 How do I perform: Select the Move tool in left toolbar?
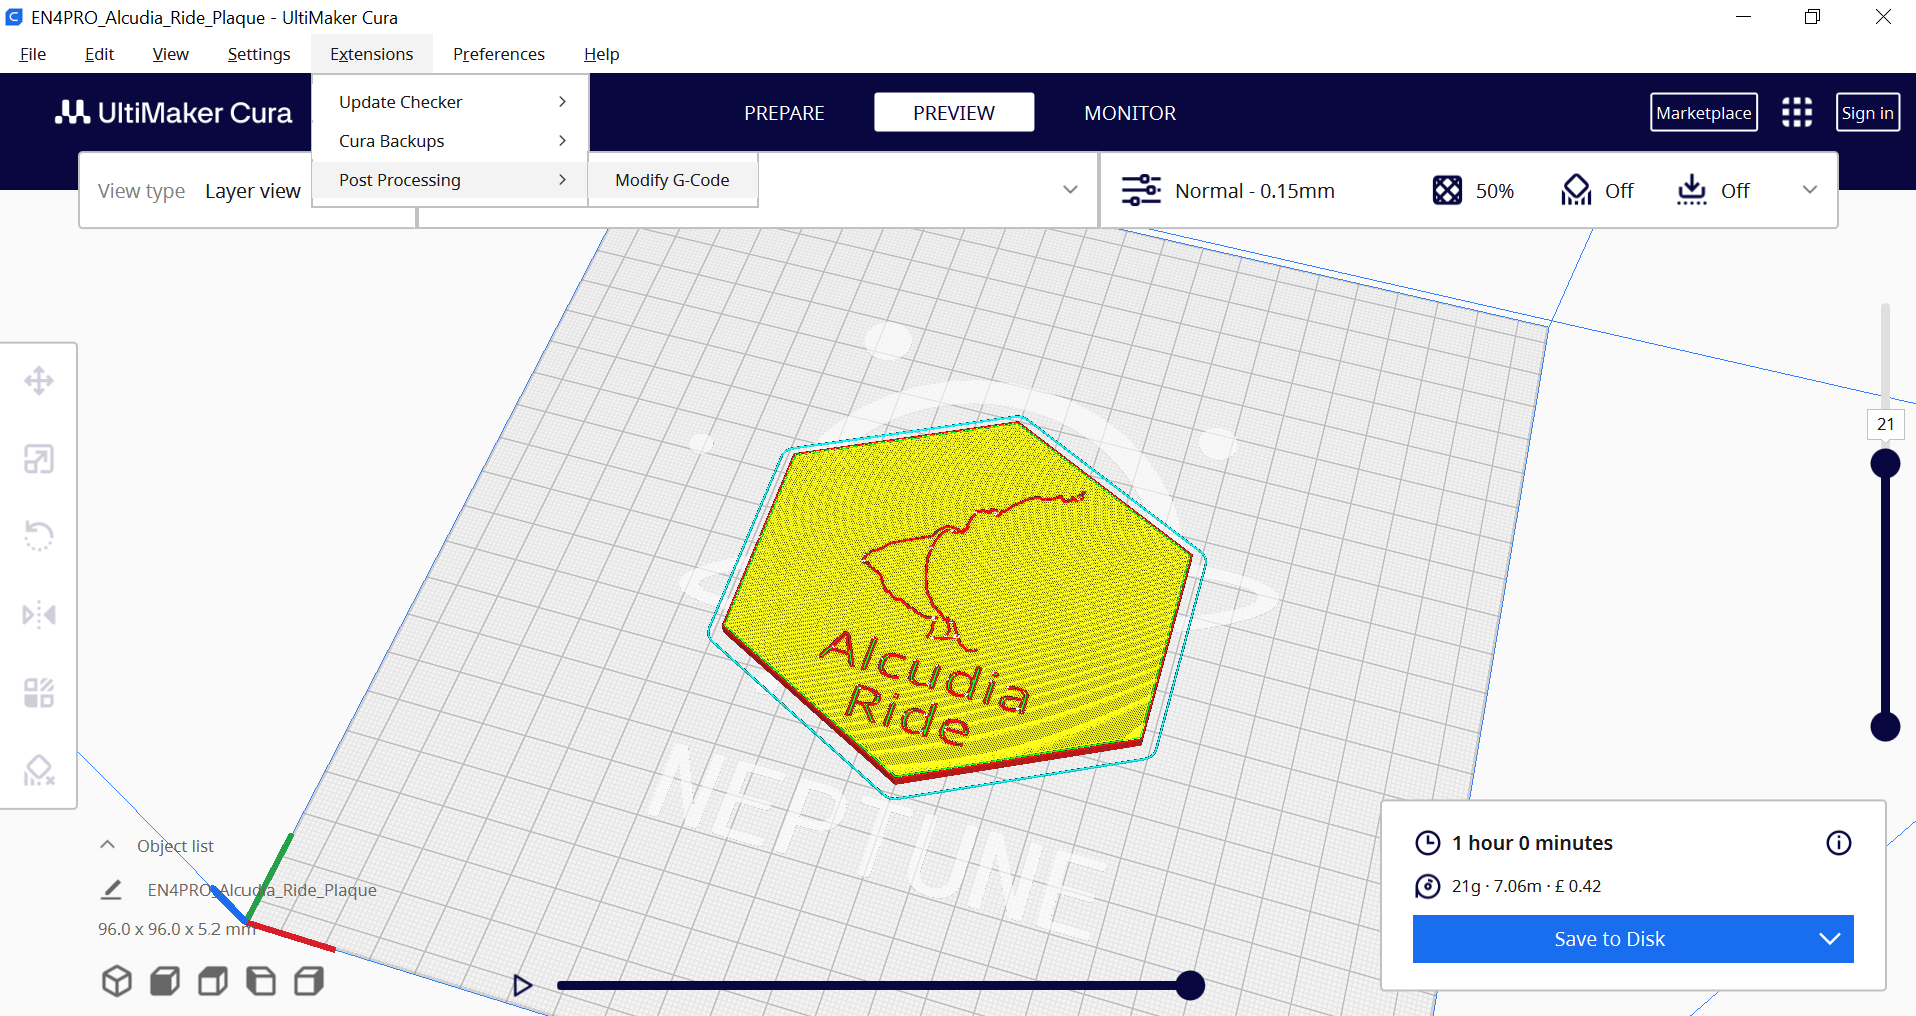39,381
